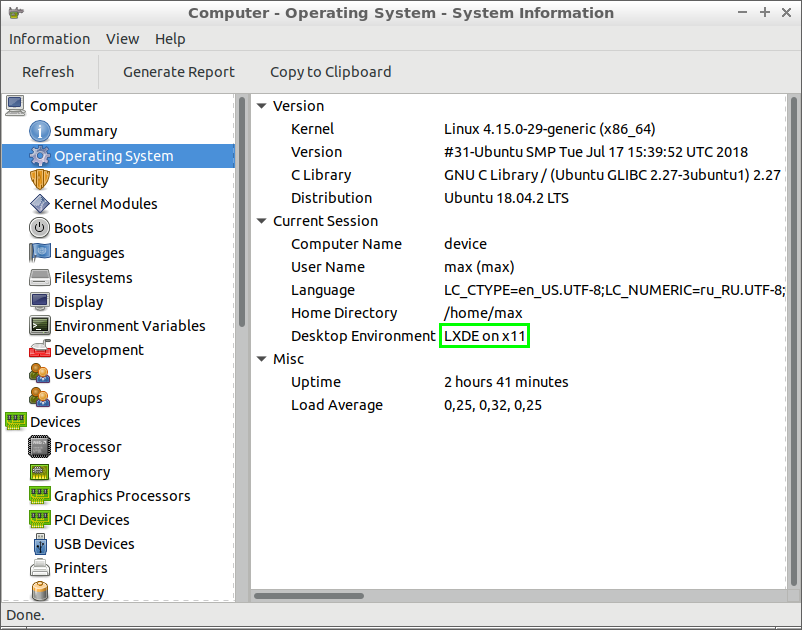Open the Processor tree label
The height and width of the screenshot is (630, 802).
87,447
